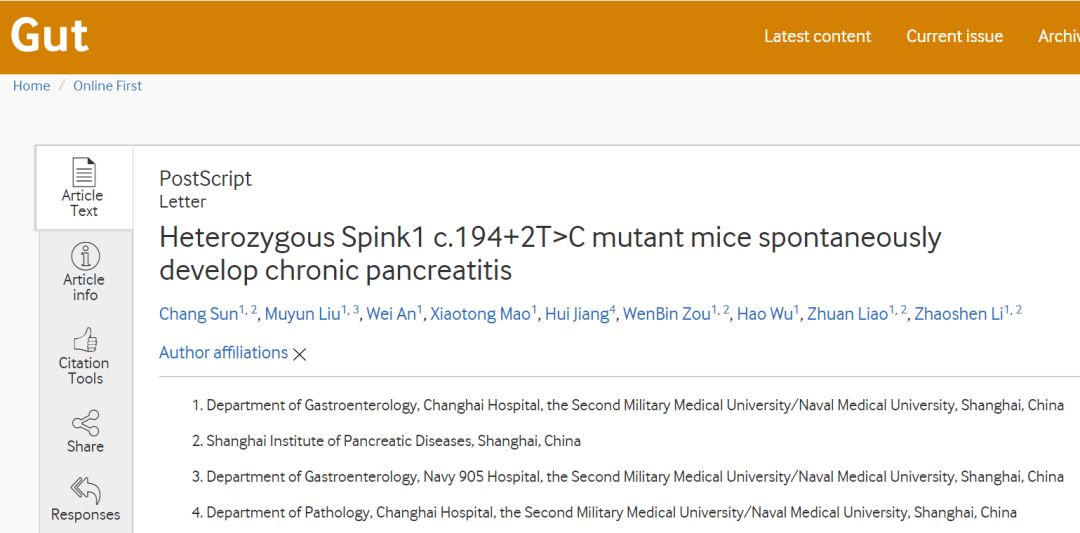This screenshot has height=533, width=1080.
Task: Open the Responses reply-arrows icon
Action: pos(85,491)
